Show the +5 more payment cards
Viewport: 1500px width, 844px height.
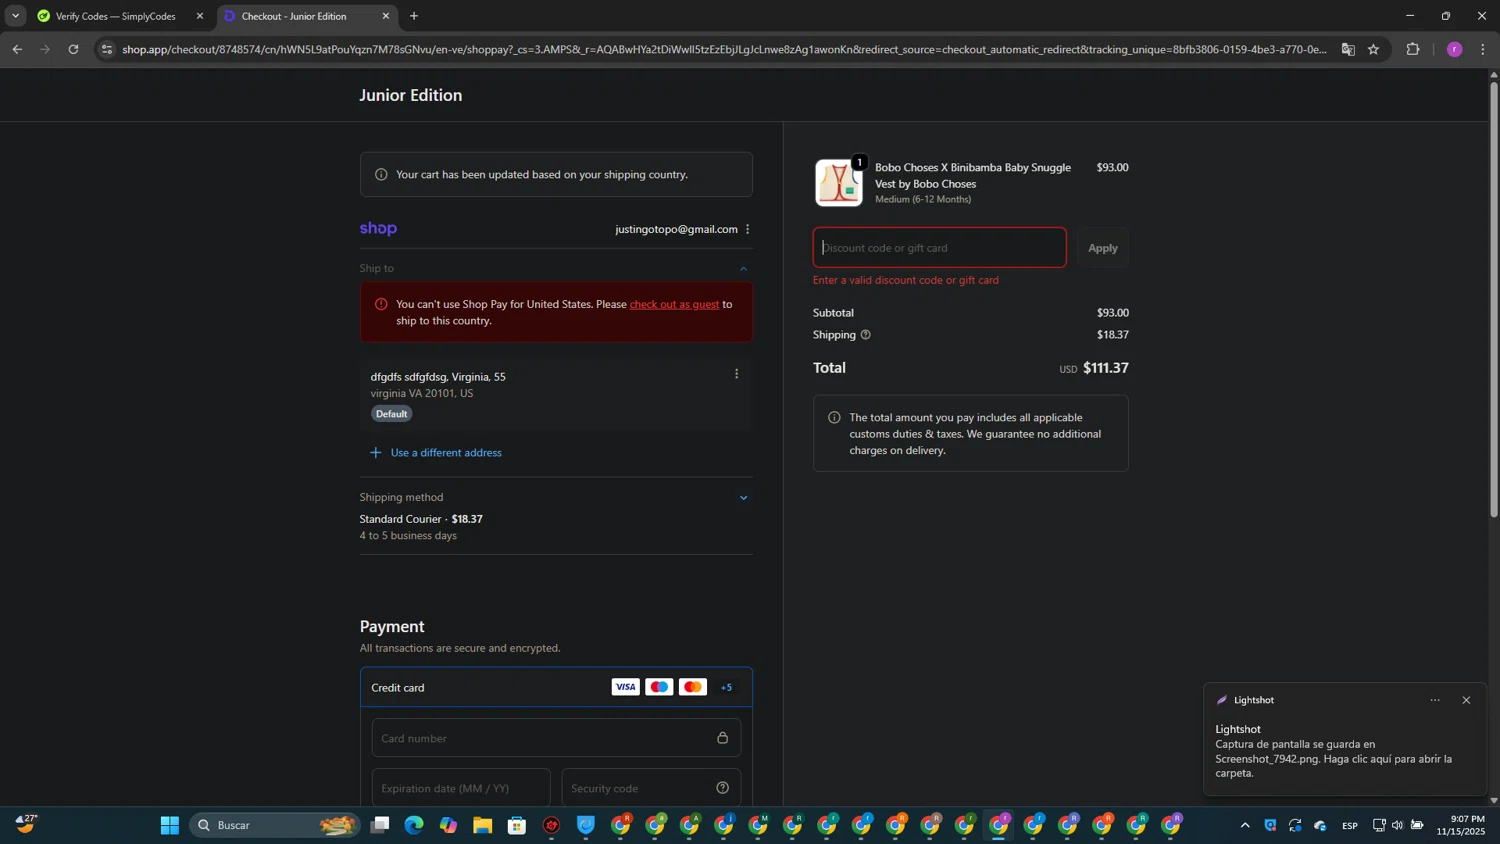coord(727,687)
